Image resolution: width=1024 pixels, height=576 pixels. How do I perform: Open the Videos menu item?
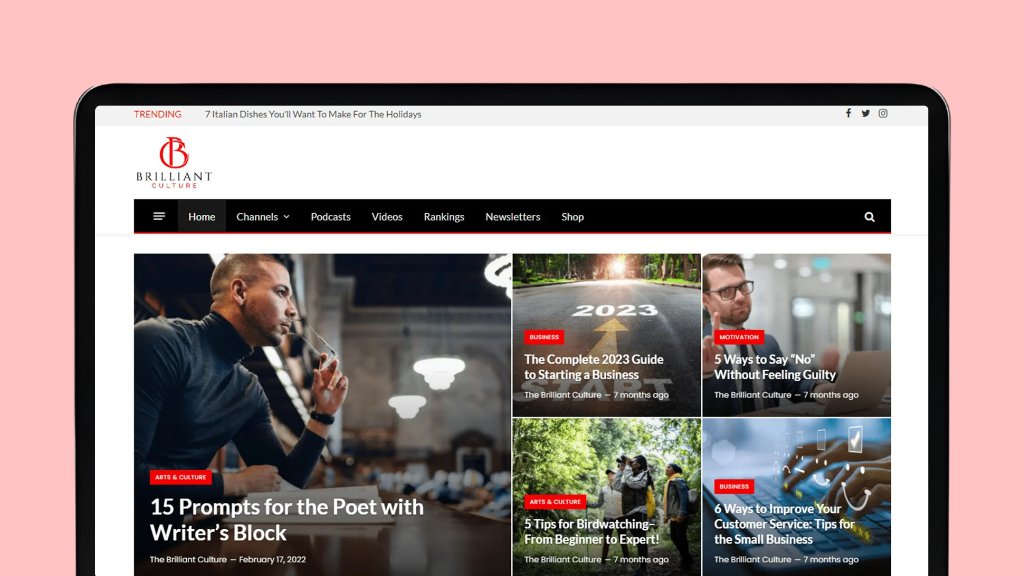(x=387, y=217)
